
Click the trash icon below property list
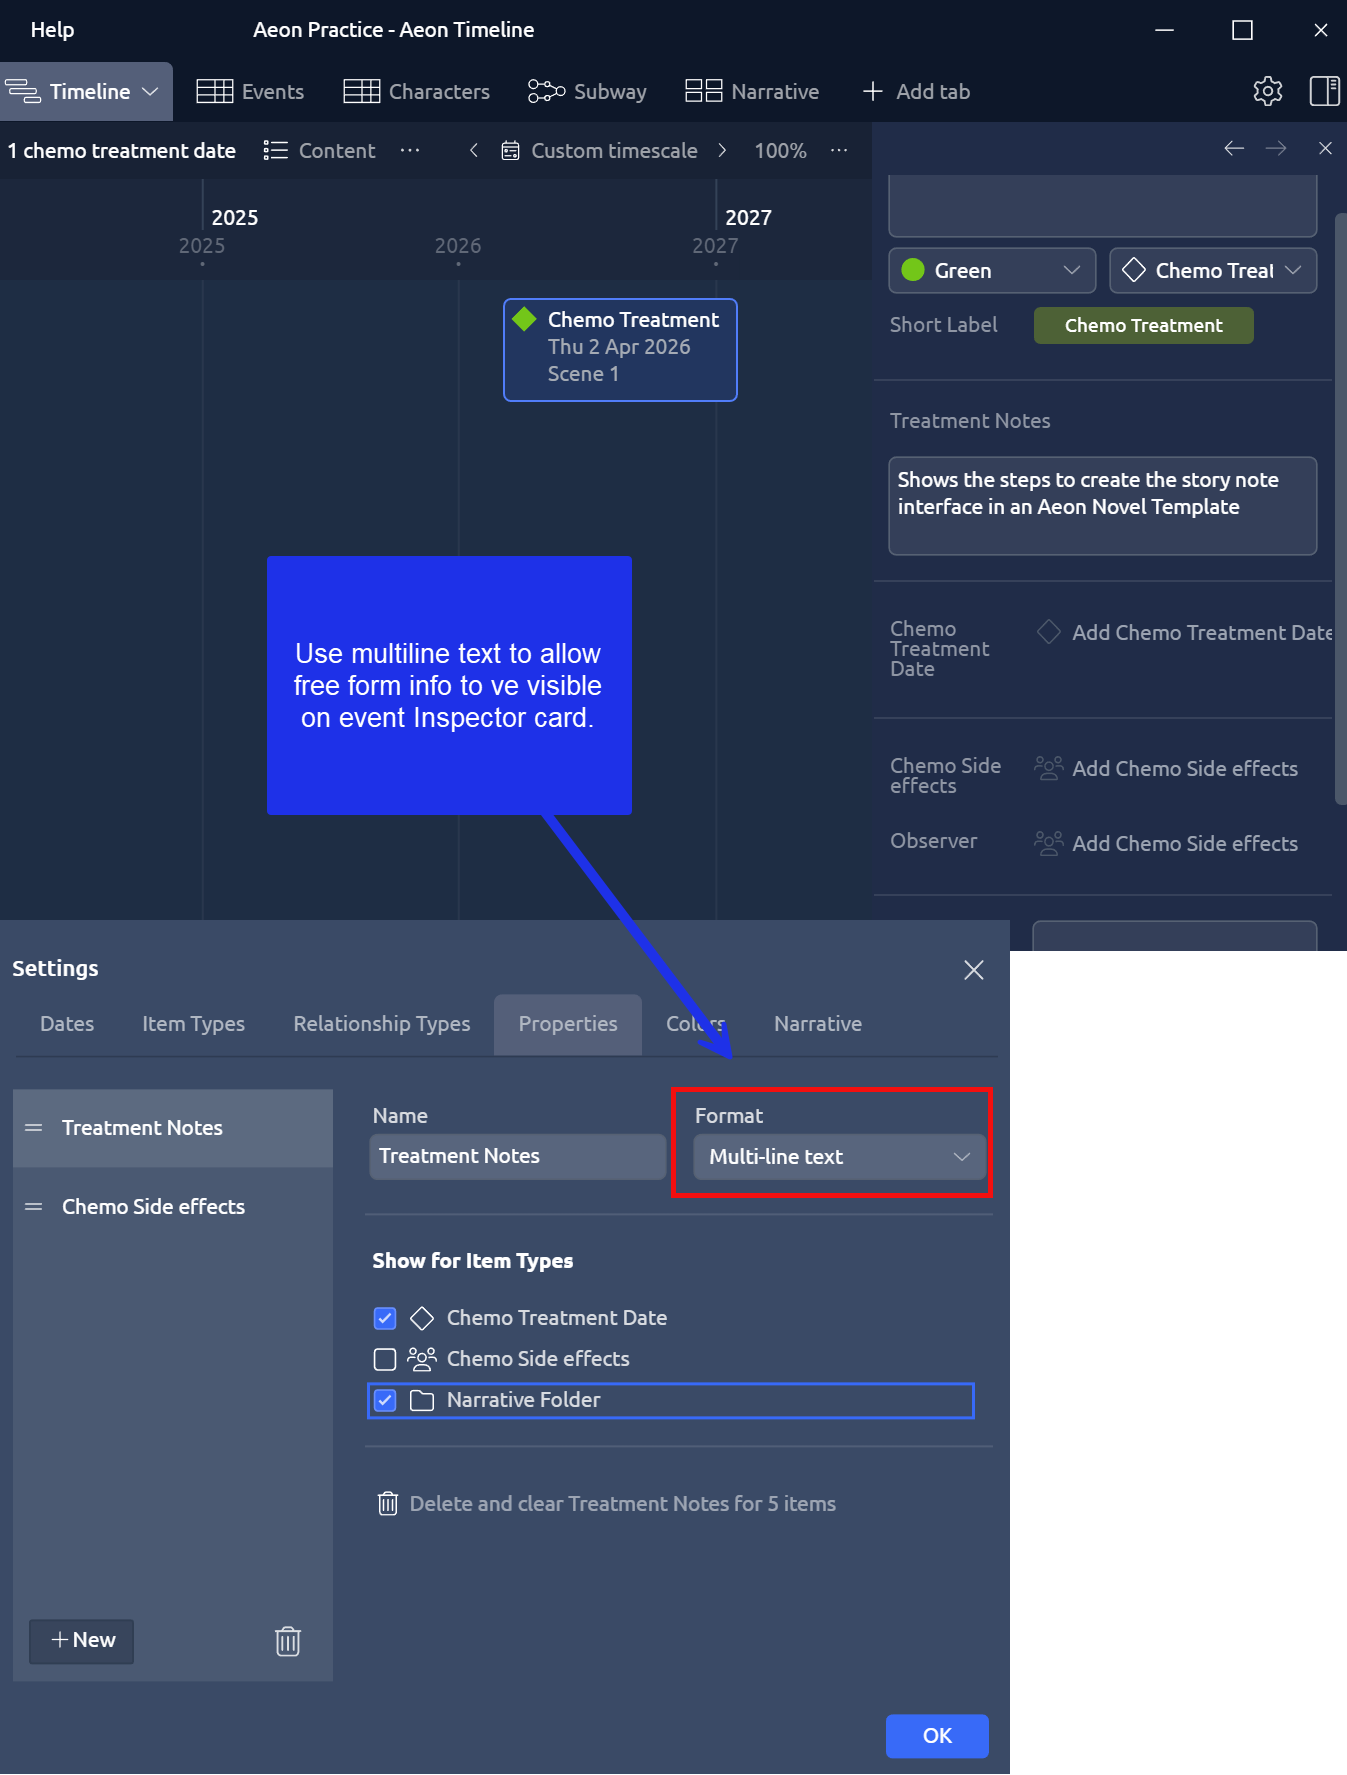[x=288, y=1641]
